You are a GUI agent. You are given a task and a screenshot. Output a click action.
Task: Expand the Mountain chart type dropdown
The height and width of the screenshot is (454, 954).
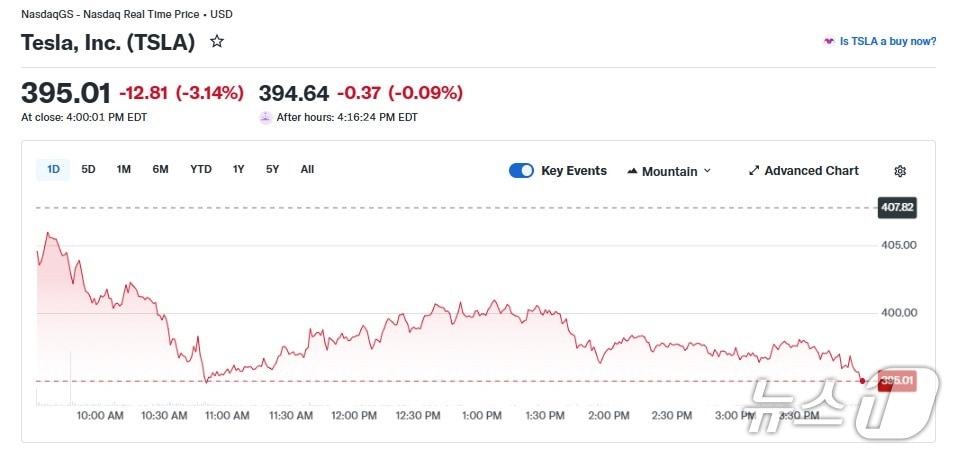click(707, 171)
